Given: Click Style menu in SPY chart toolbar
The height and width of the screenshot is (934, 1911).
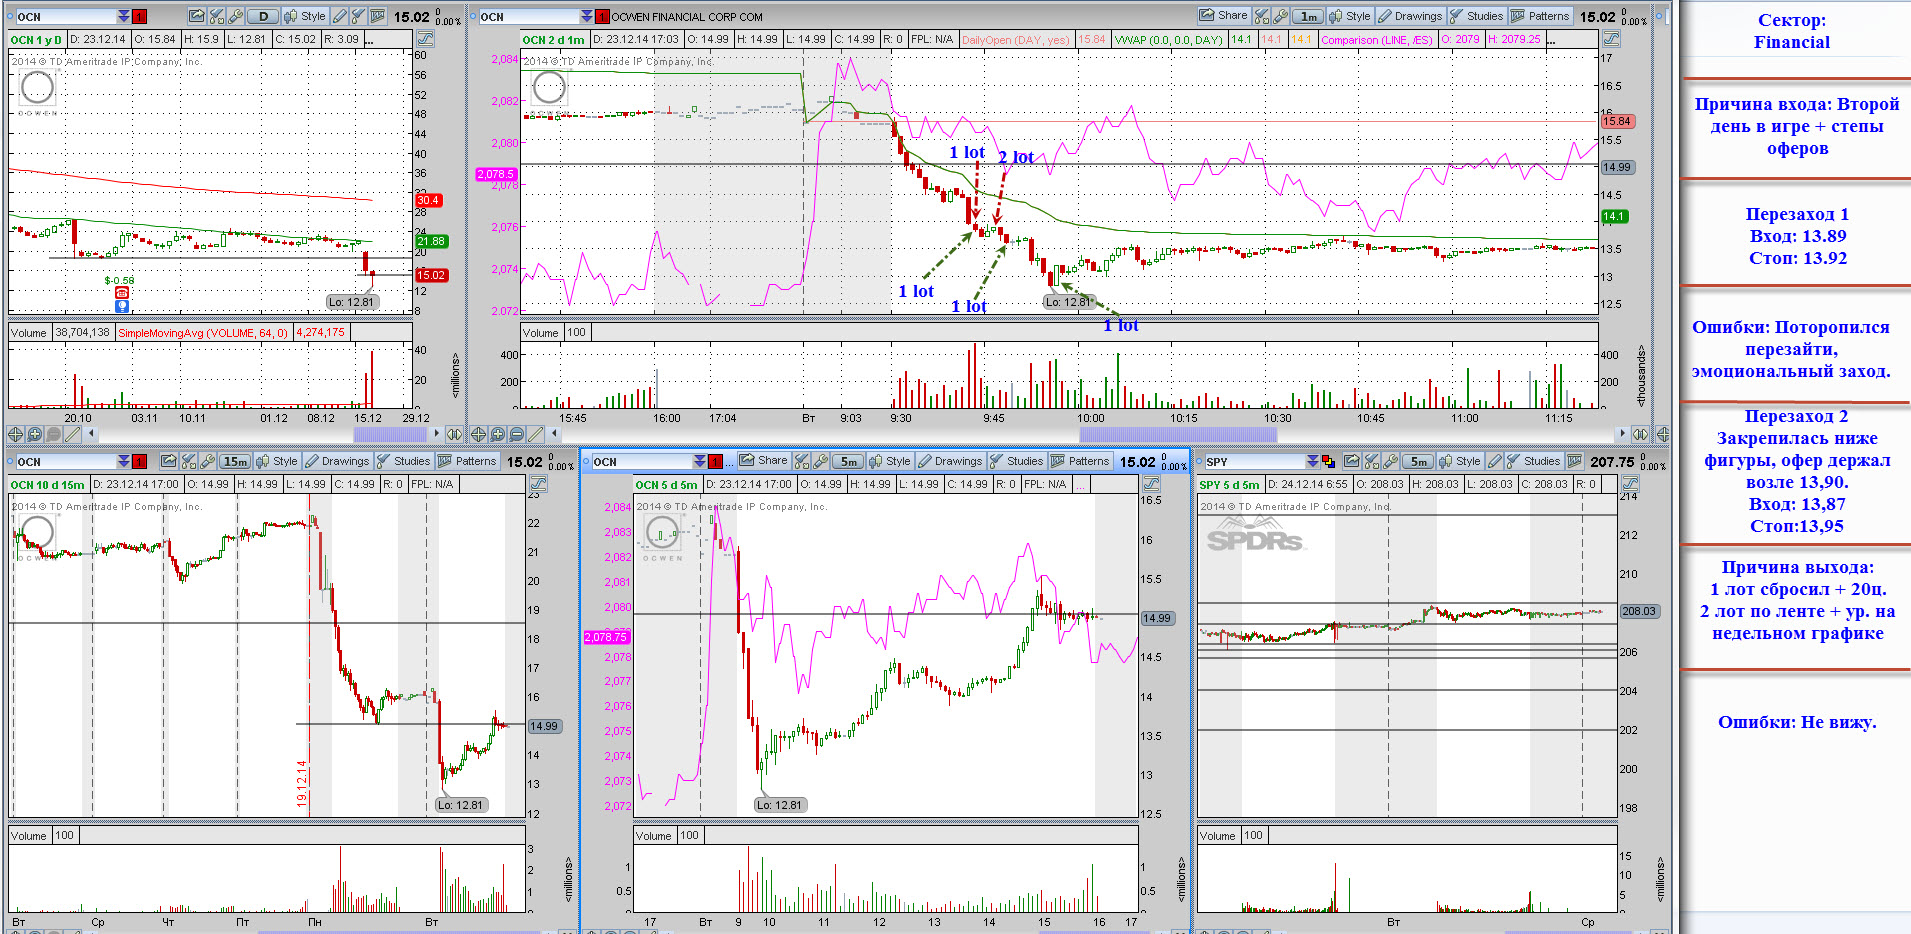Looking at the screenshot, I should click(1459, 461).
